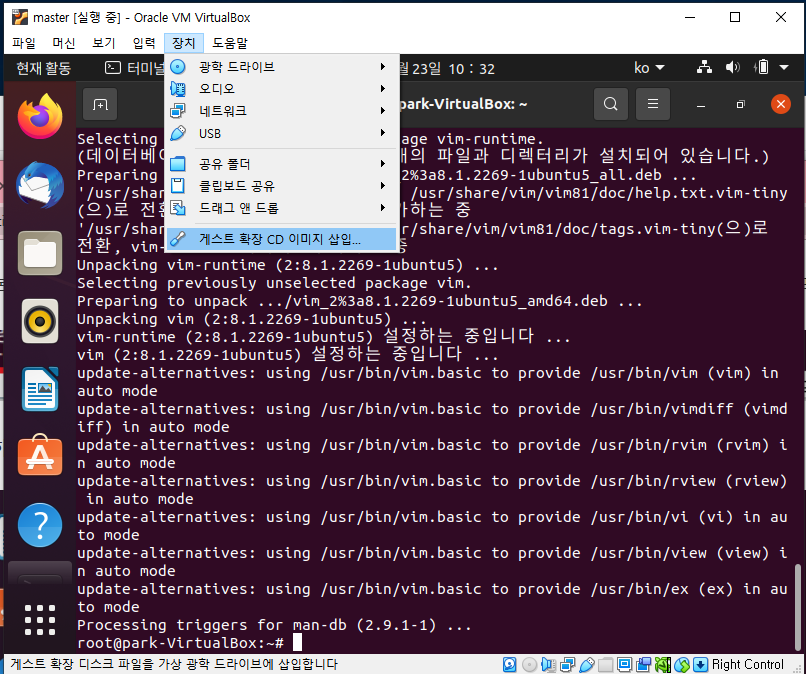This screenshot has width=806, height=674.
Task: Expand the 공유 폴더 submenu arrow
Action: coord(383,164)
